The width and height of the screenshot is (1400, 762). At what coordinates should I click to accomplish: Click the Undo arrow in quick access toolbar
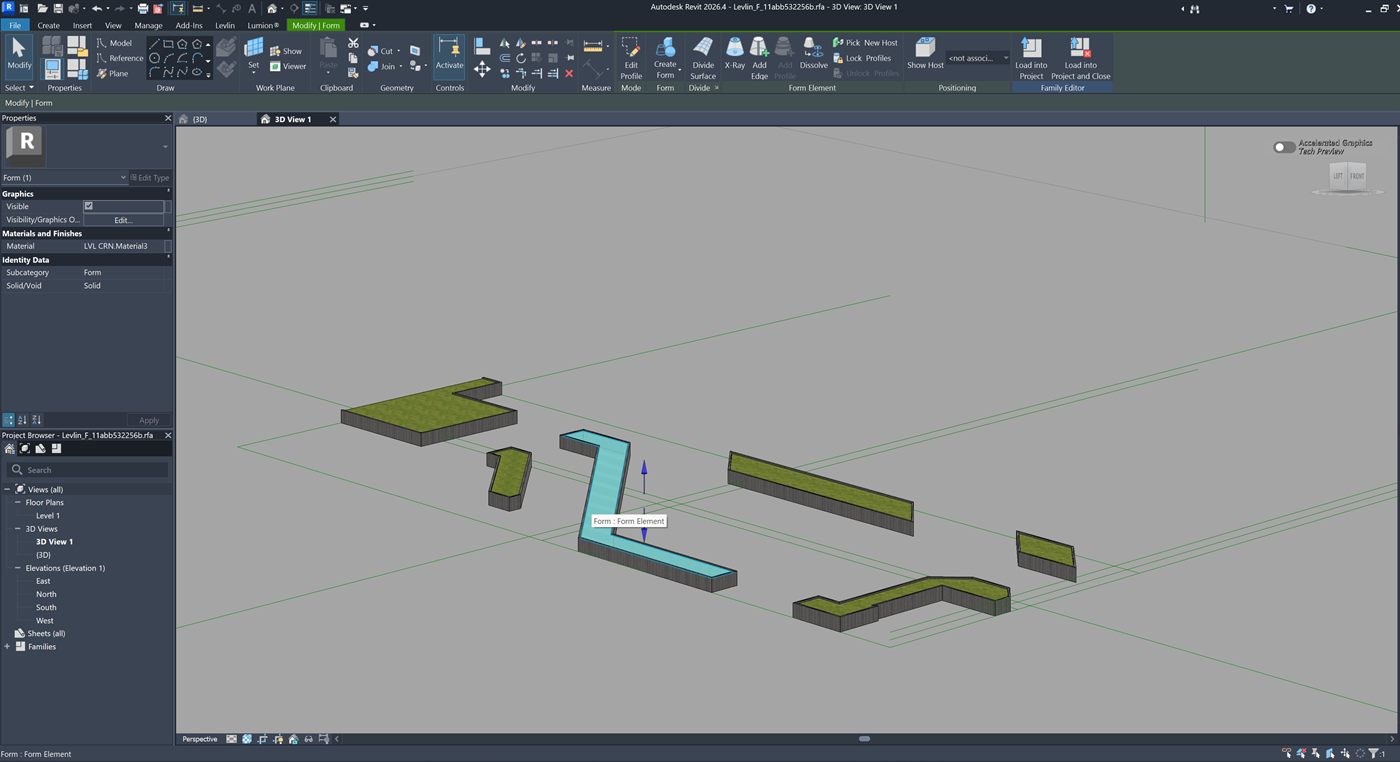pos(96,9)
